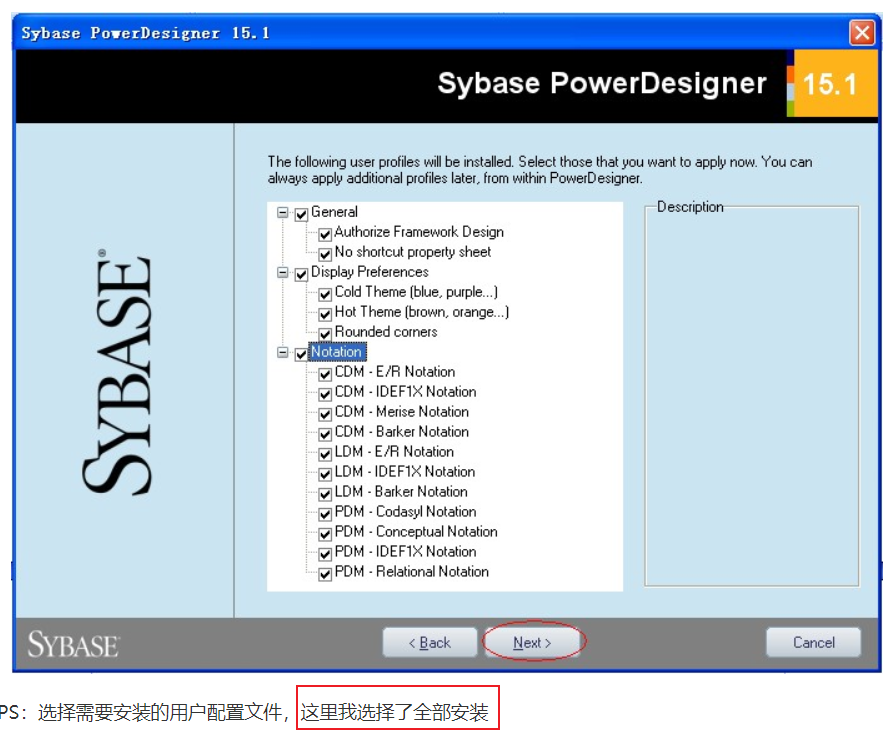Select PDM - Relational Notation text
The height and width of the screenshot is (737, 896).
pyautogui.click(x=411, y=572)
